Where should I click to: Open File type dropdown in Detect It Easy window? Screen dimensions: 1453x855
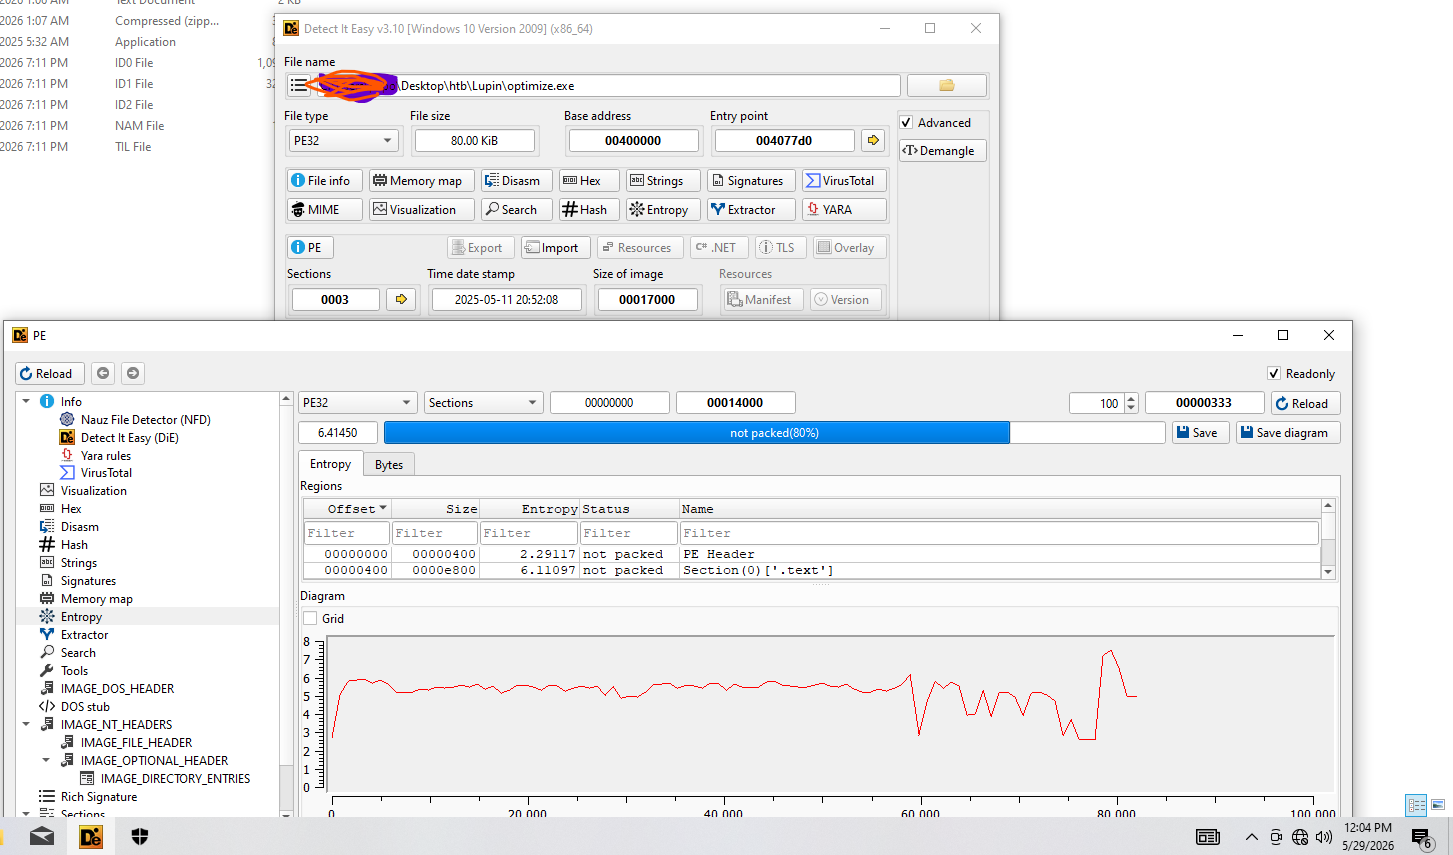343,141
